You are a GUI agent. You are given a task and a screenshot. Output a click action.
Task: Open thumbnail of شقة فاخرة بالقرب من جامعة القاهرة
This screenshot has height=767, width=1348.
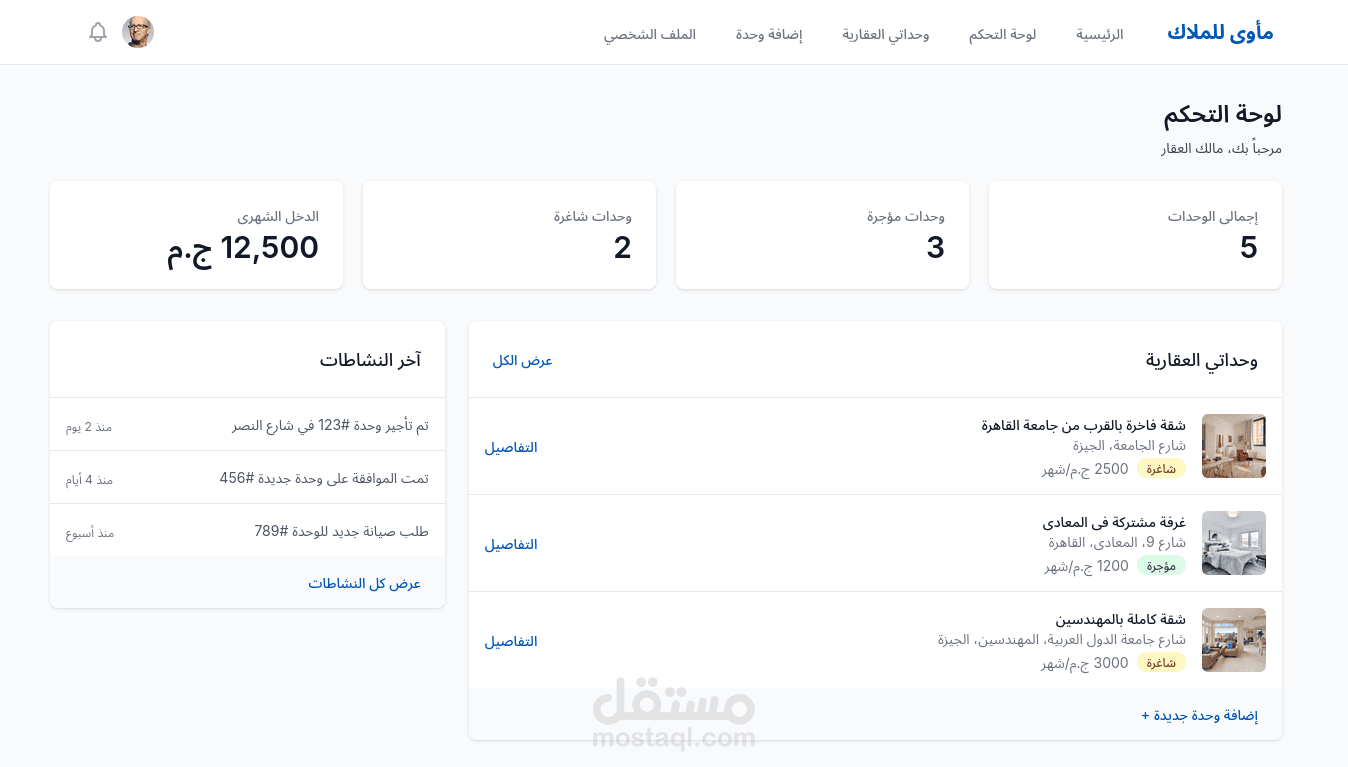click(1234, 446)
